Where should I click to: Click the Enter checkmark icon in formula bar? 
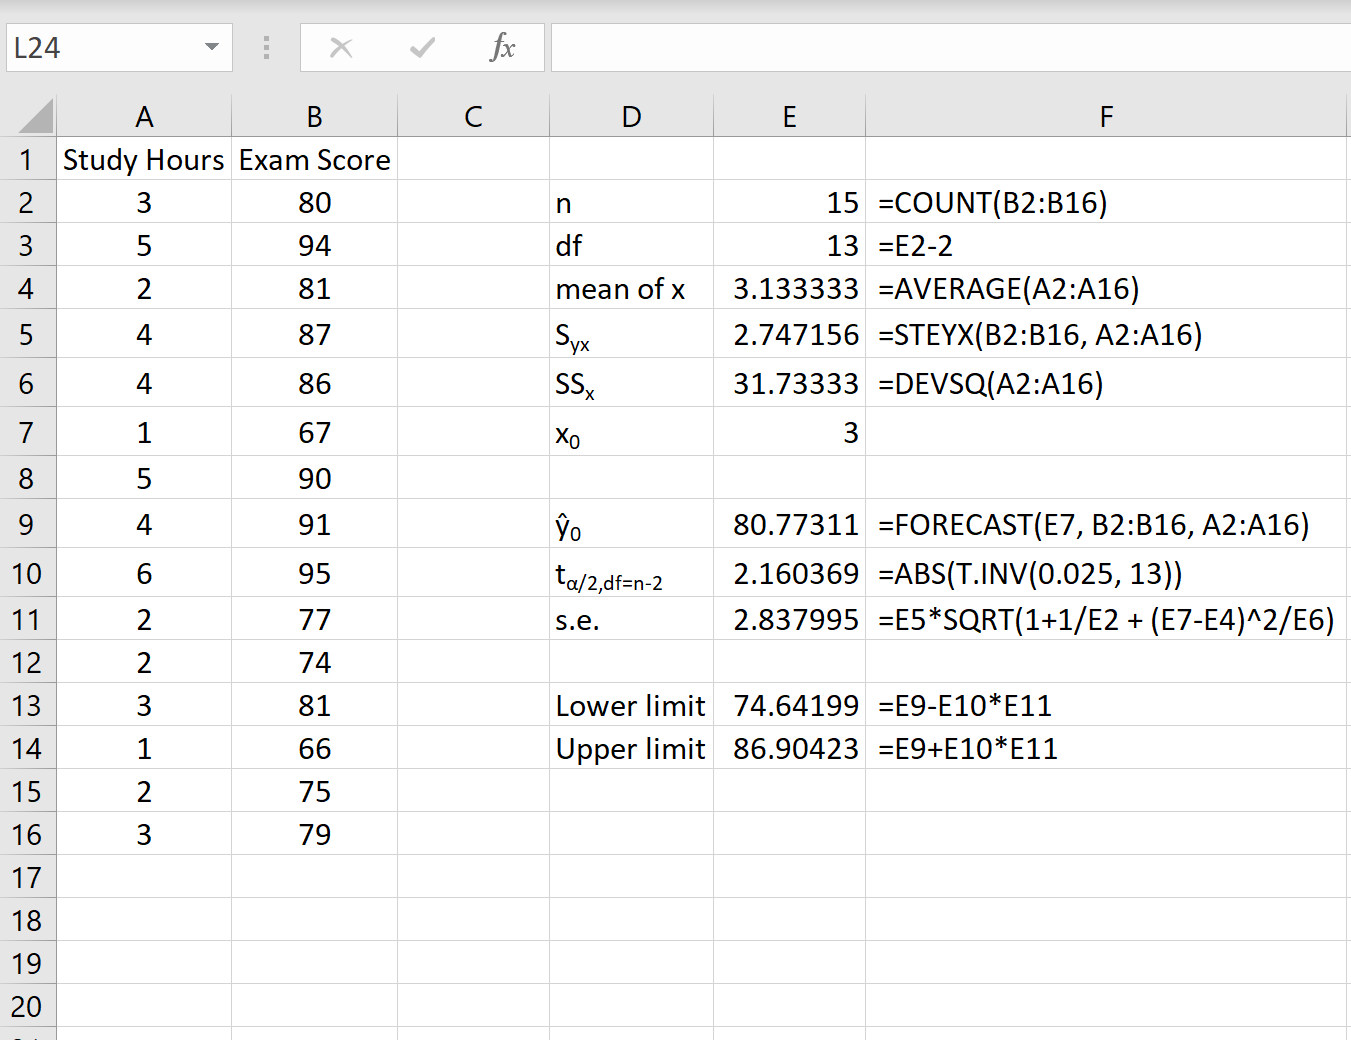tap(422, 46)
